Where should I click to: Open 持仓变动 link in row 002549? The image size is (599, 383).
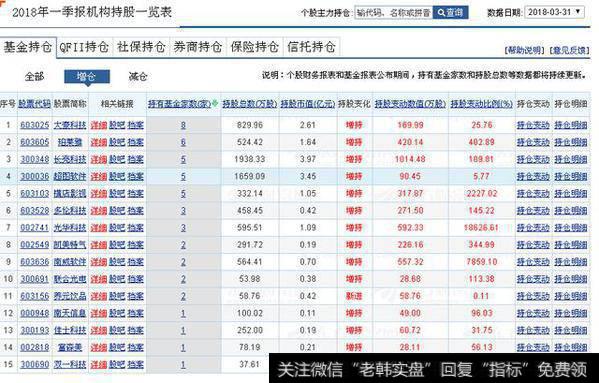[533, 245]
